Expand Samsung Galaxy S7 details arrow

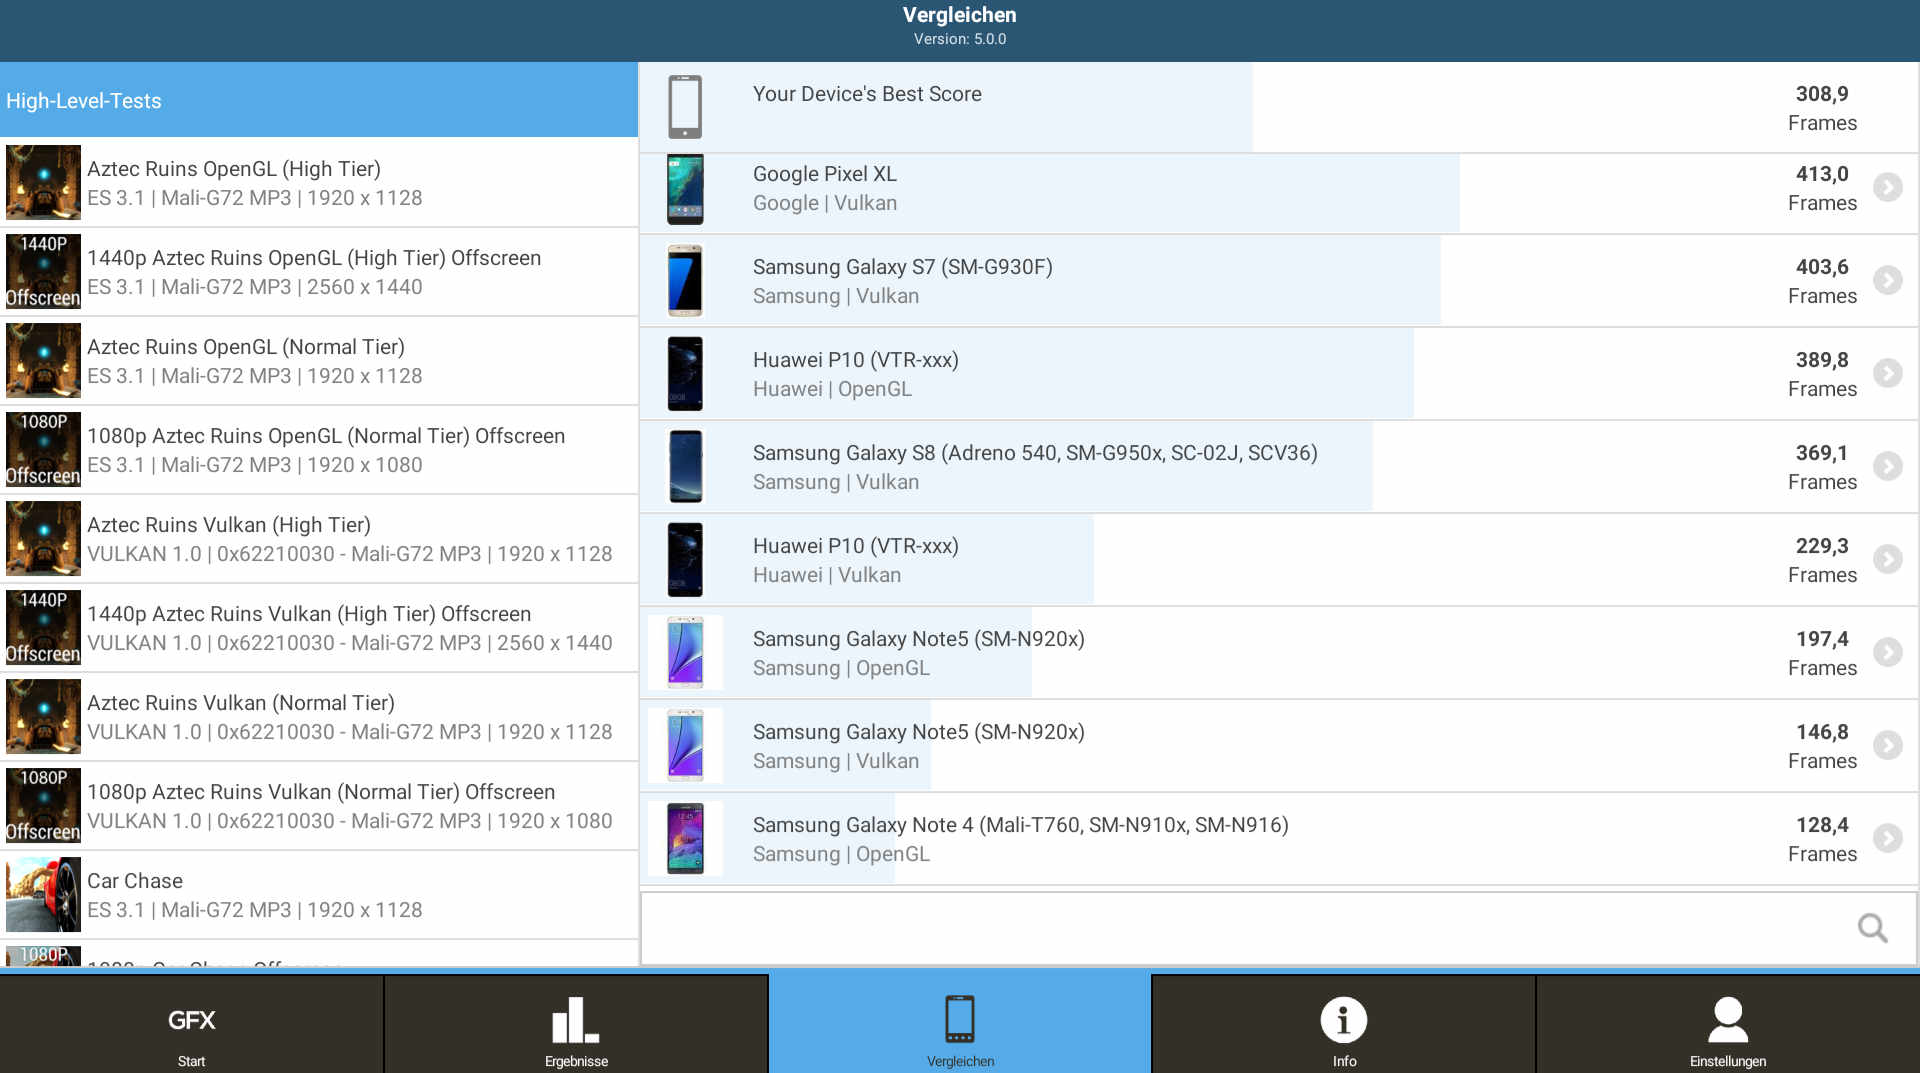pyautogui.click(x=1887, y=280)
